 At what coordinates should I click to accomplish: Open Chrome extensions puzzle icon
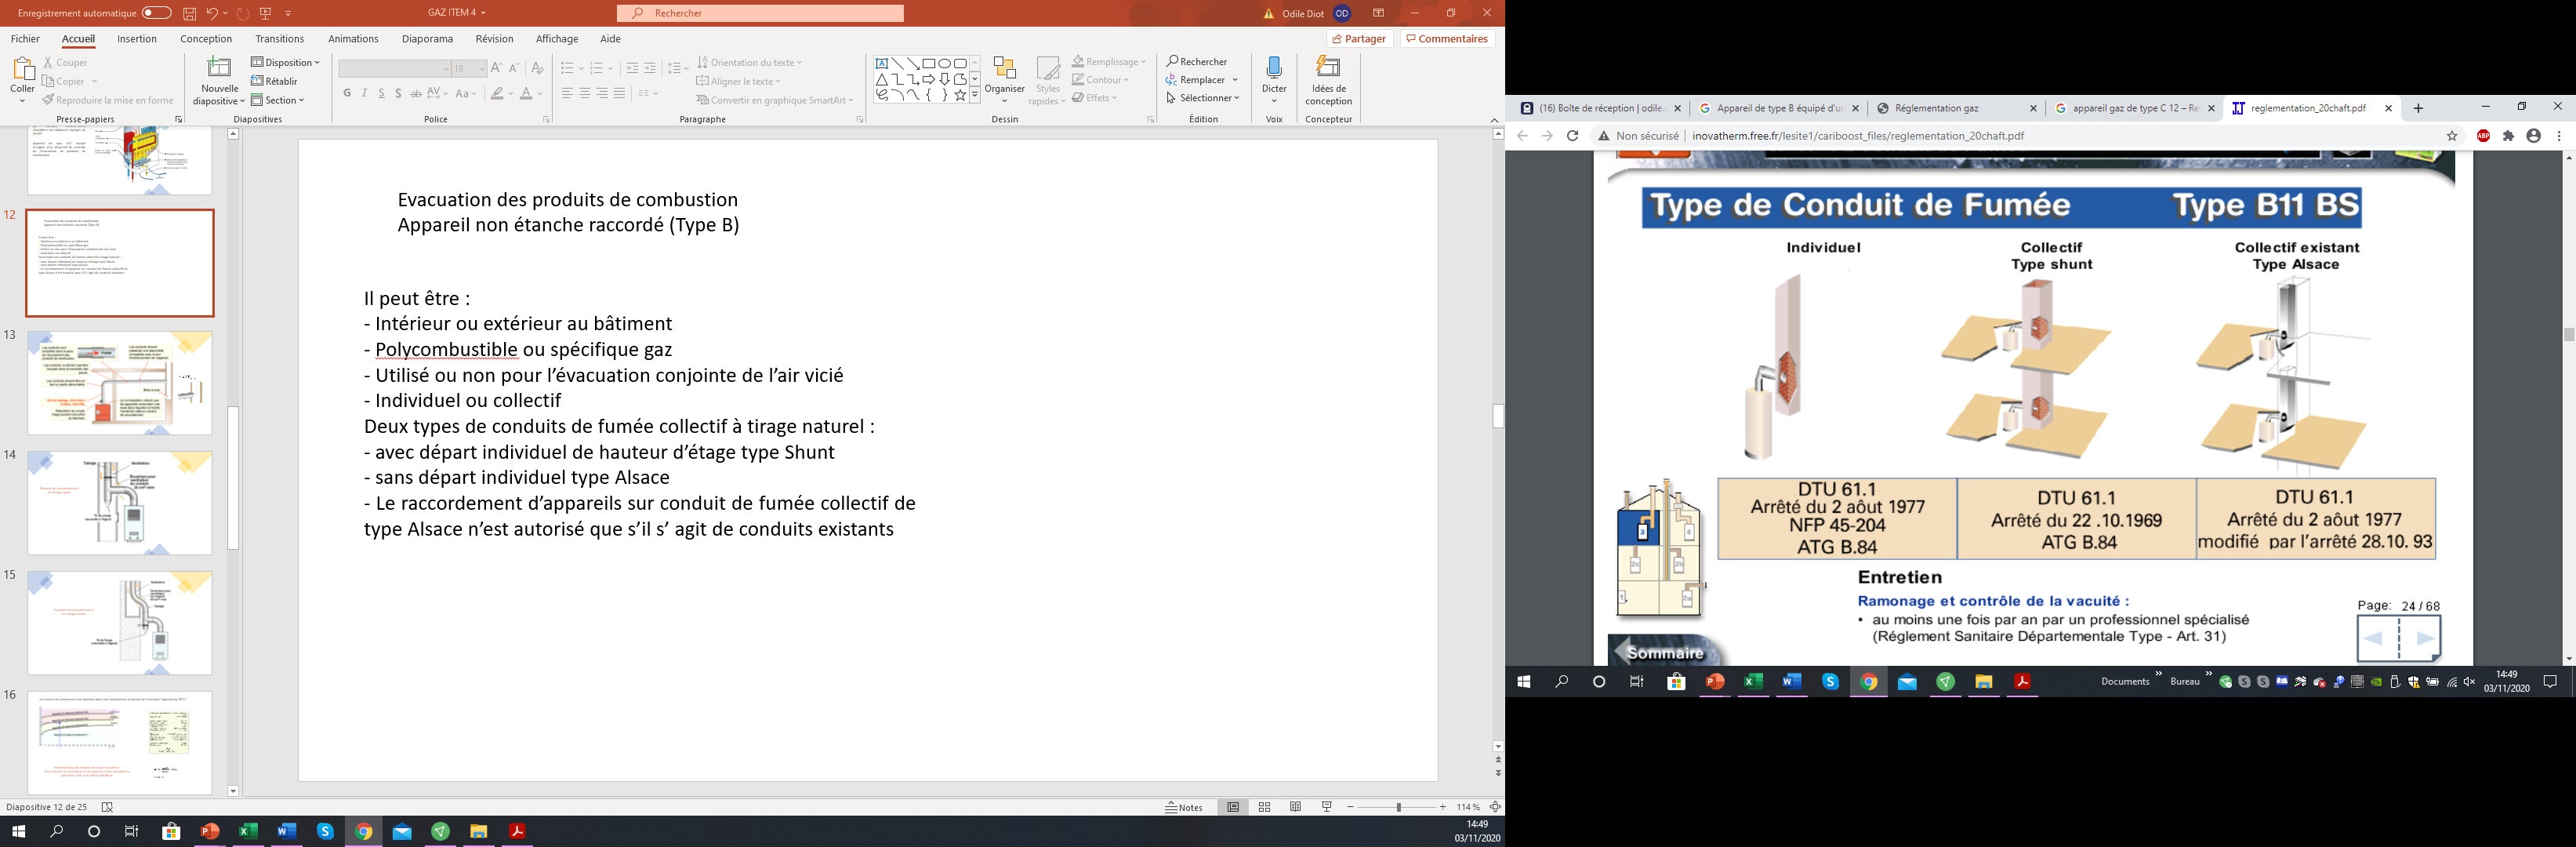(2509, 136)
